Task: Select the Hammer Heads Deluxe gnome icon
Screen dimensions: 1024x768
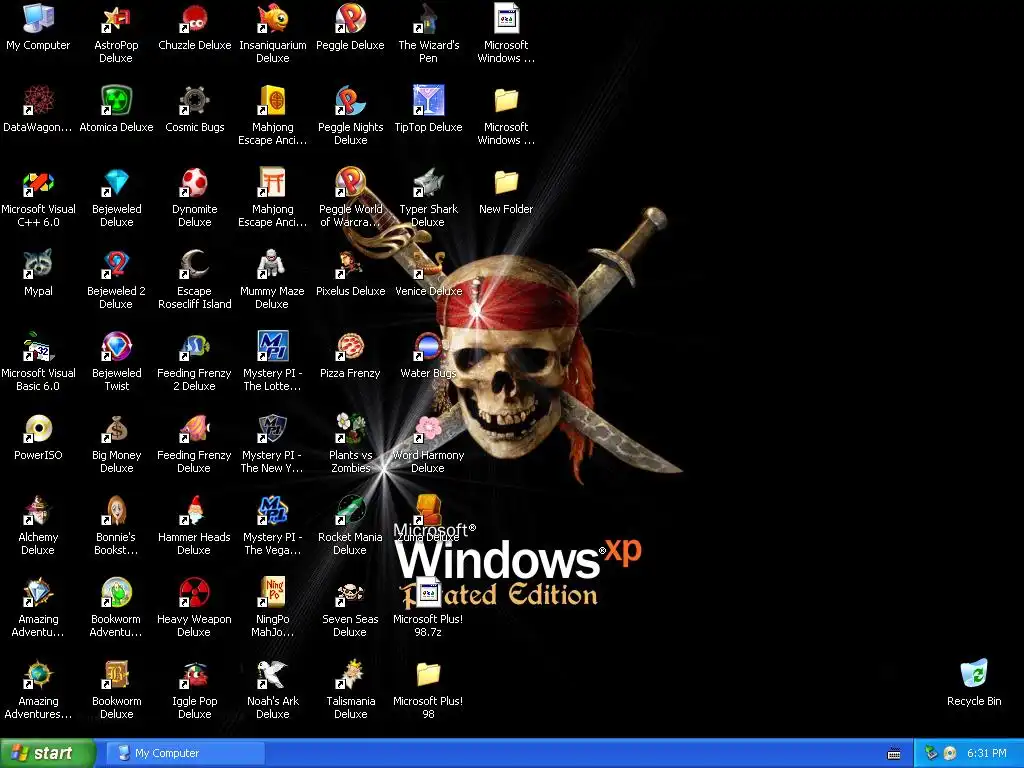Action: (x=195, y=511)
